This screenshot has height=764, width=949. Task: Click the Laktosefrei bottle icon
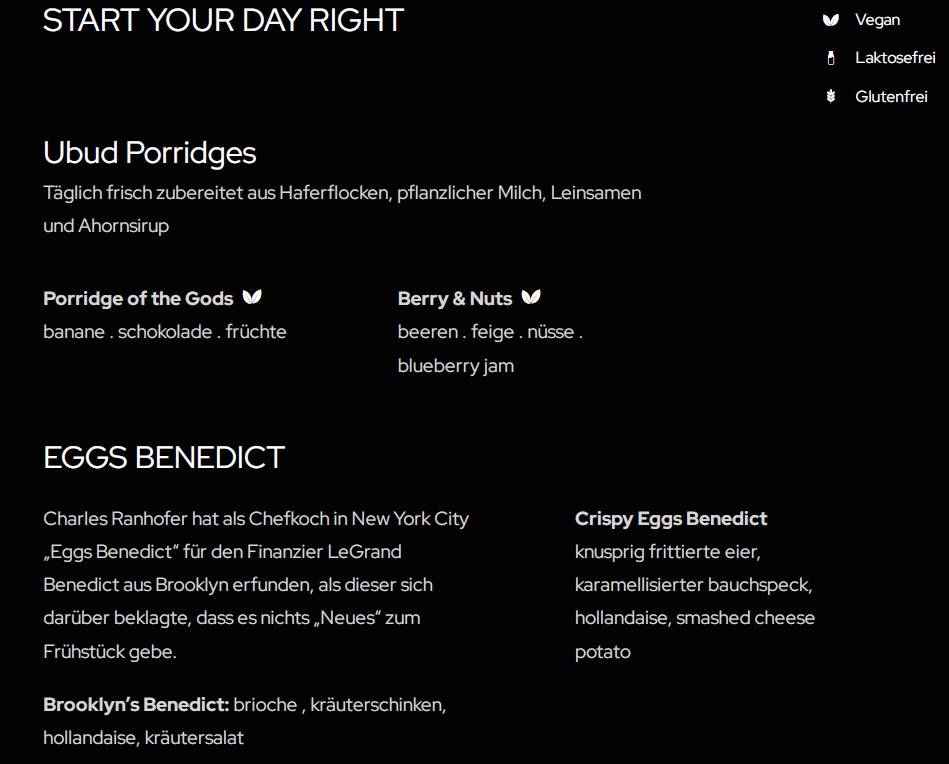point(830,58)
